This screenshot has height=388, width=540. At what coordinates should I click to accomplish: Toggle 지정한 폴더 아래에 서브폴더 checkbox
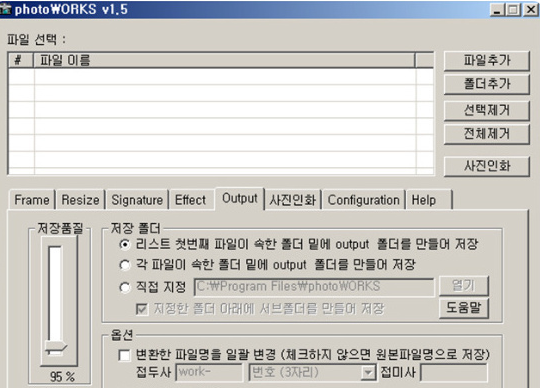[142, 309]
